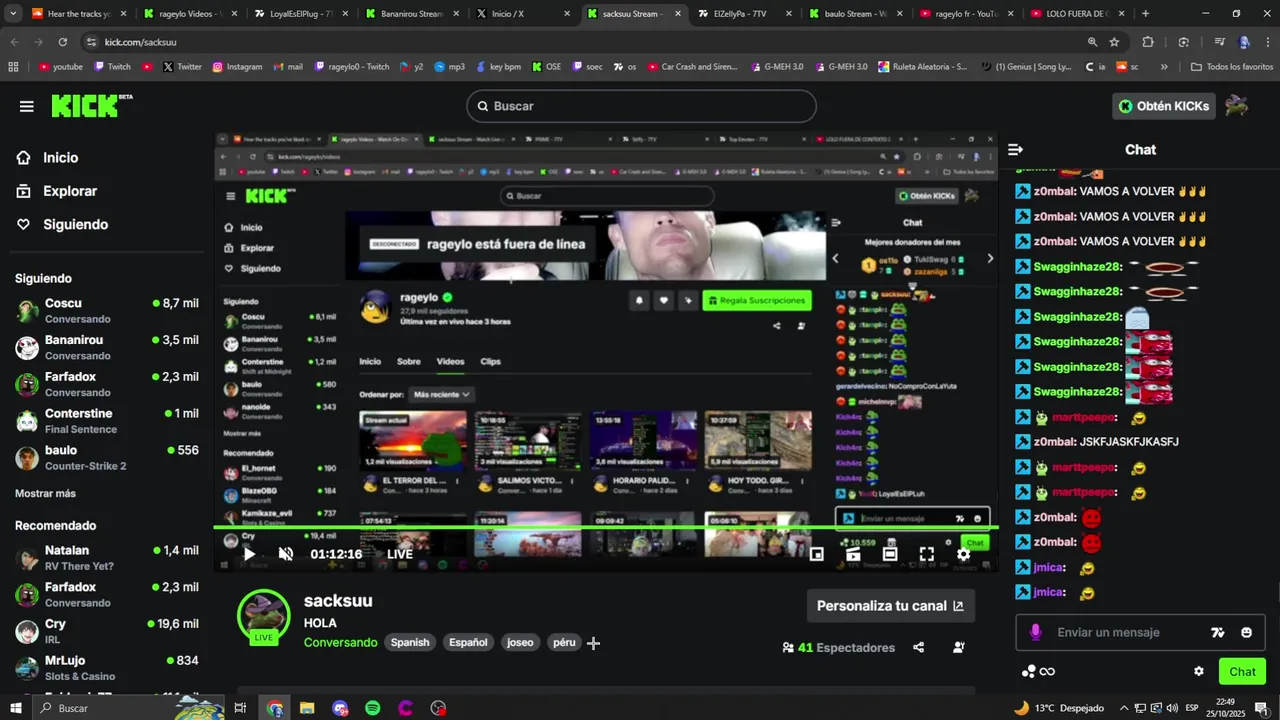Click z0mbal username in the JSKFJASKFJKASFJ message
This screenshot has height=720, width=1280.
(x=1054, y=442)
